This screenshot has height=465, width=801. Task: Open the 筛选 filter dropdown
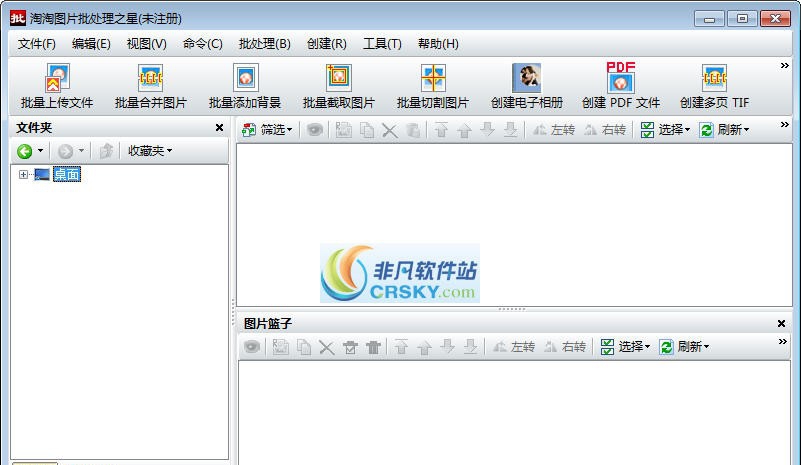coord(268,130)
